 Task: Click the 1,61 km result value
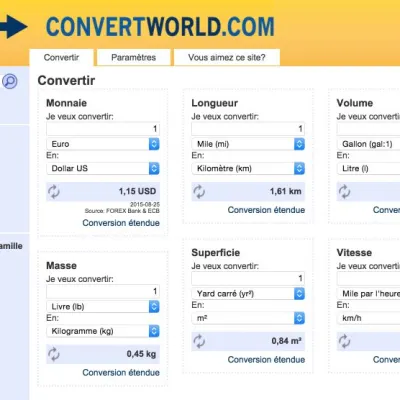tap(286, 191)
